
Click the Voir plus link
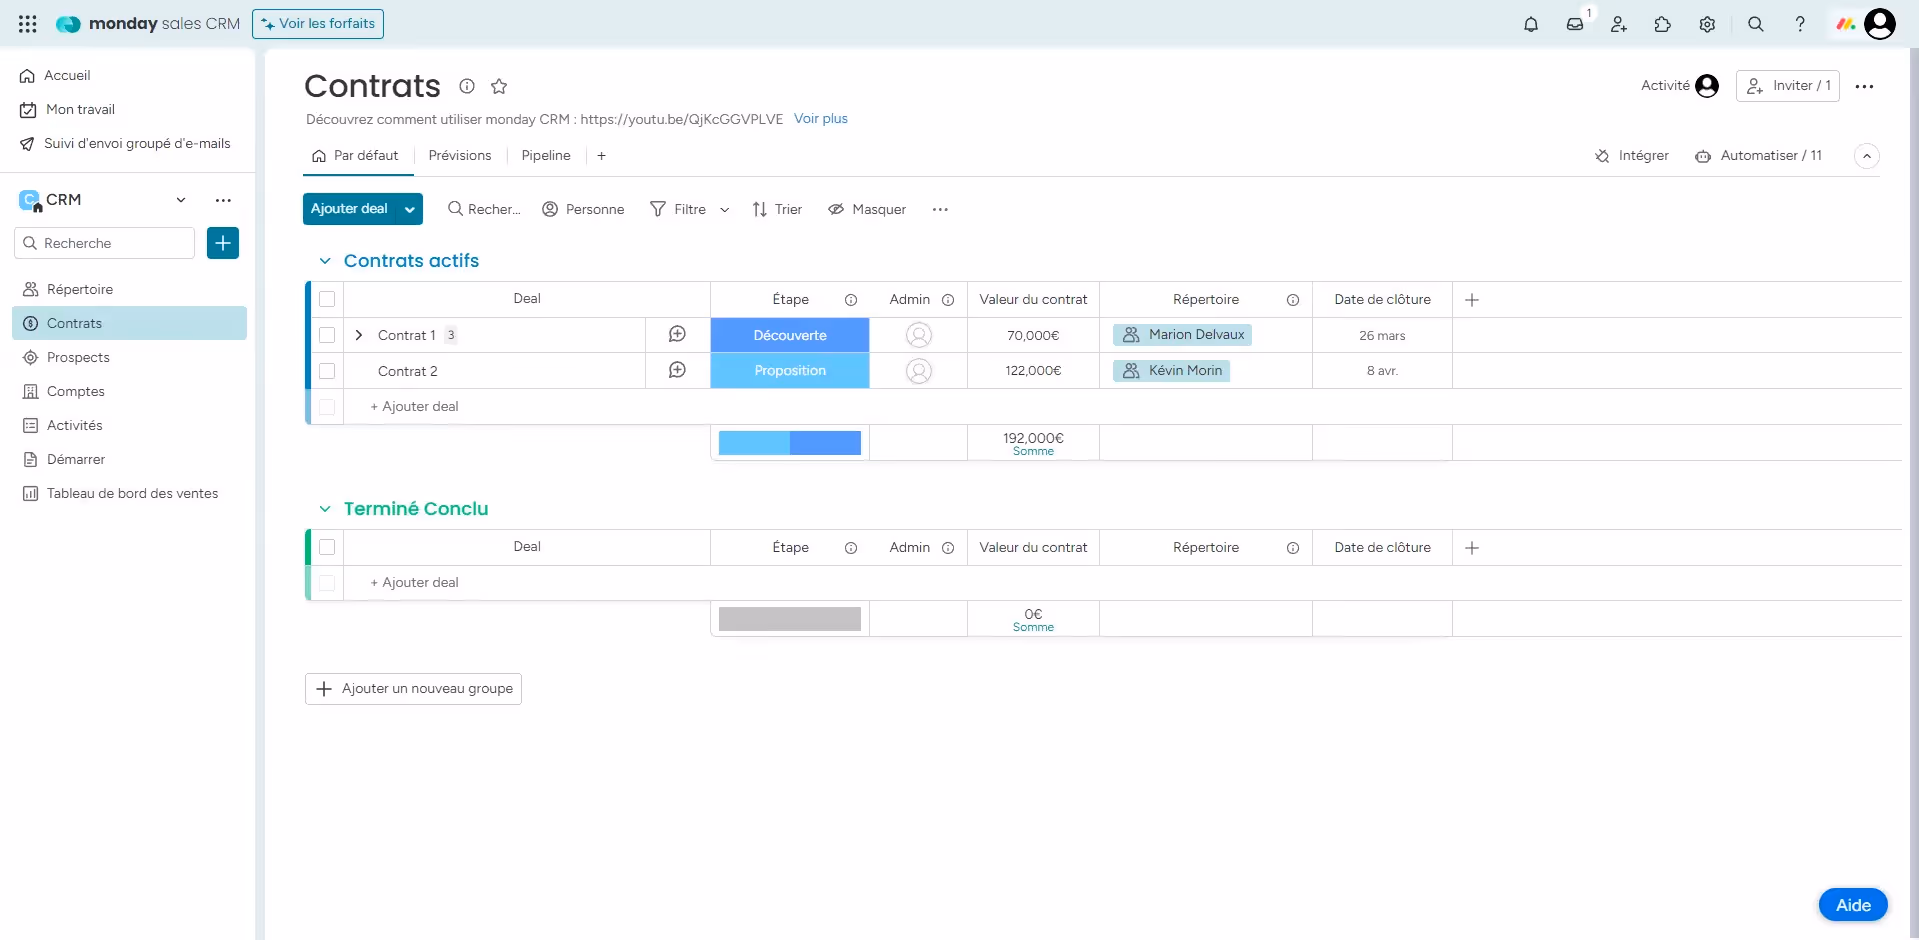[820, 119]
